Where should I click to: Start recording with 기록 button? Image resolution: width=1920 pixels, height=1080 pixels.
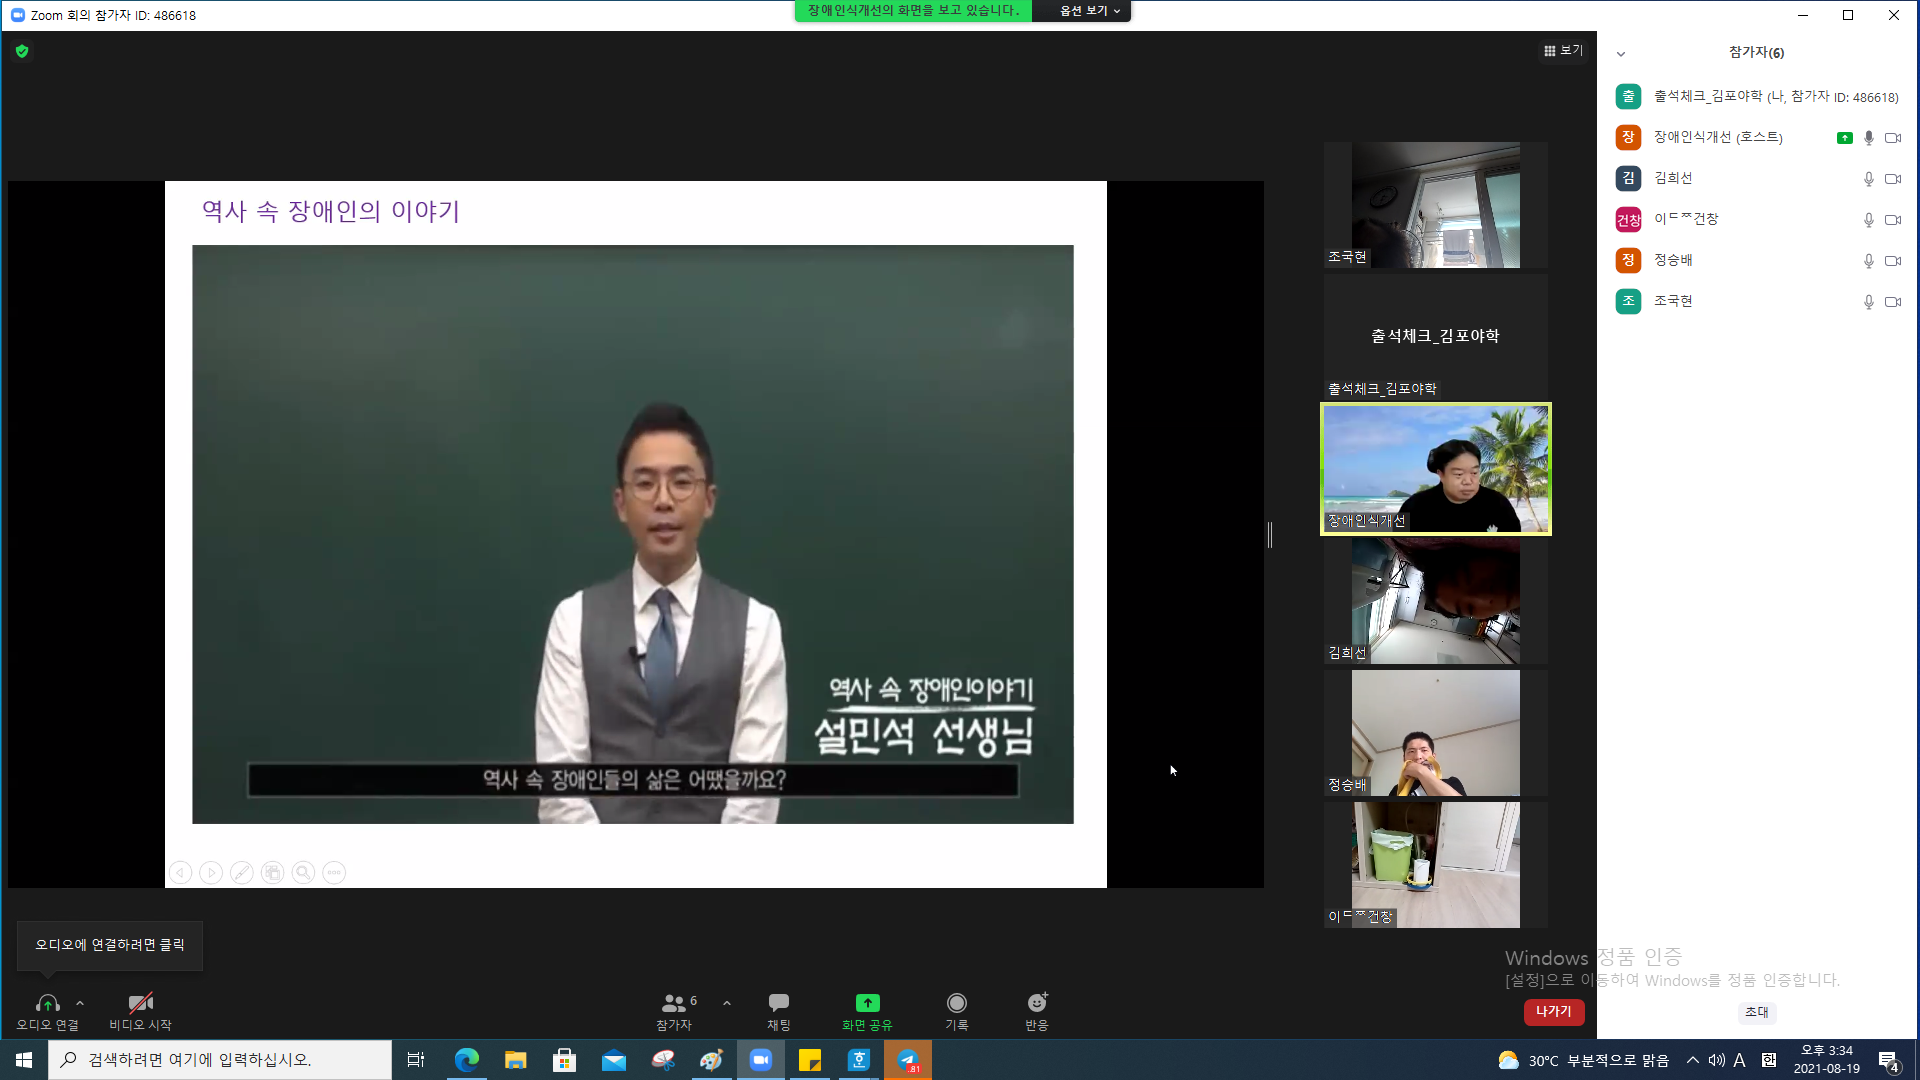957,1011
